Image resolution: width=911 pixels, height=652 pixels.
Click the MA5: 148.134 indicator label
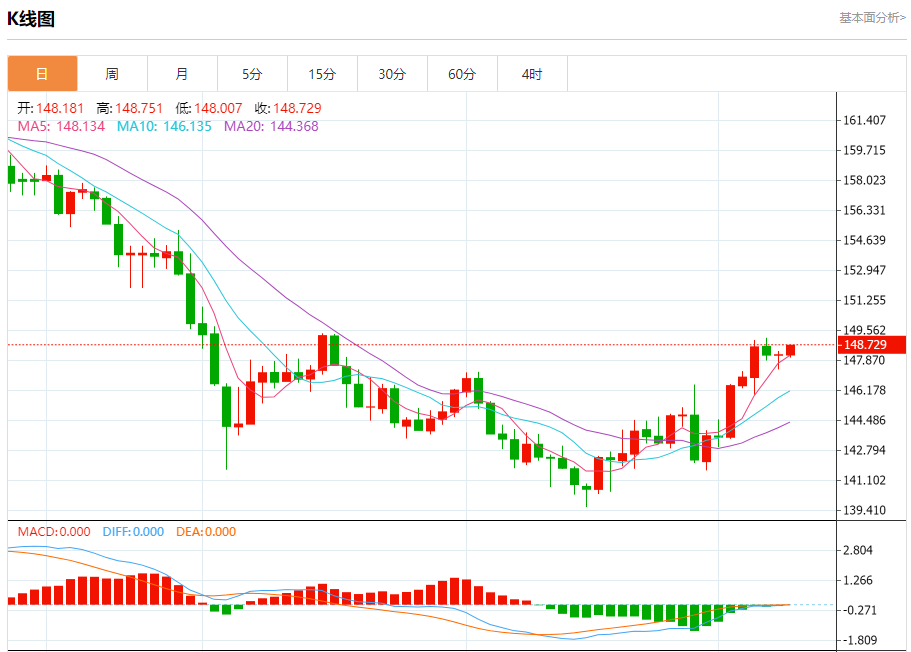pos(61,126)
